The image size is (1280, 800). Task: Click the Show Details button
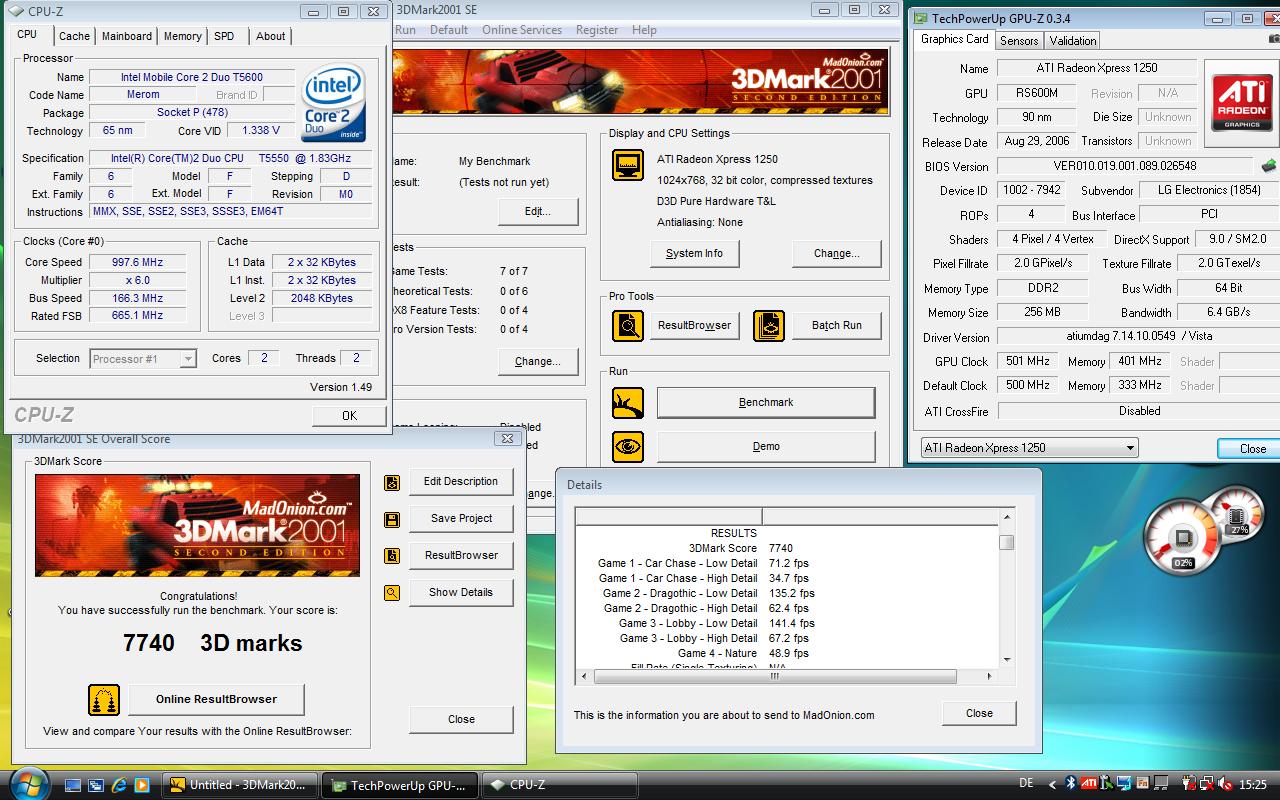pos(461,593)
